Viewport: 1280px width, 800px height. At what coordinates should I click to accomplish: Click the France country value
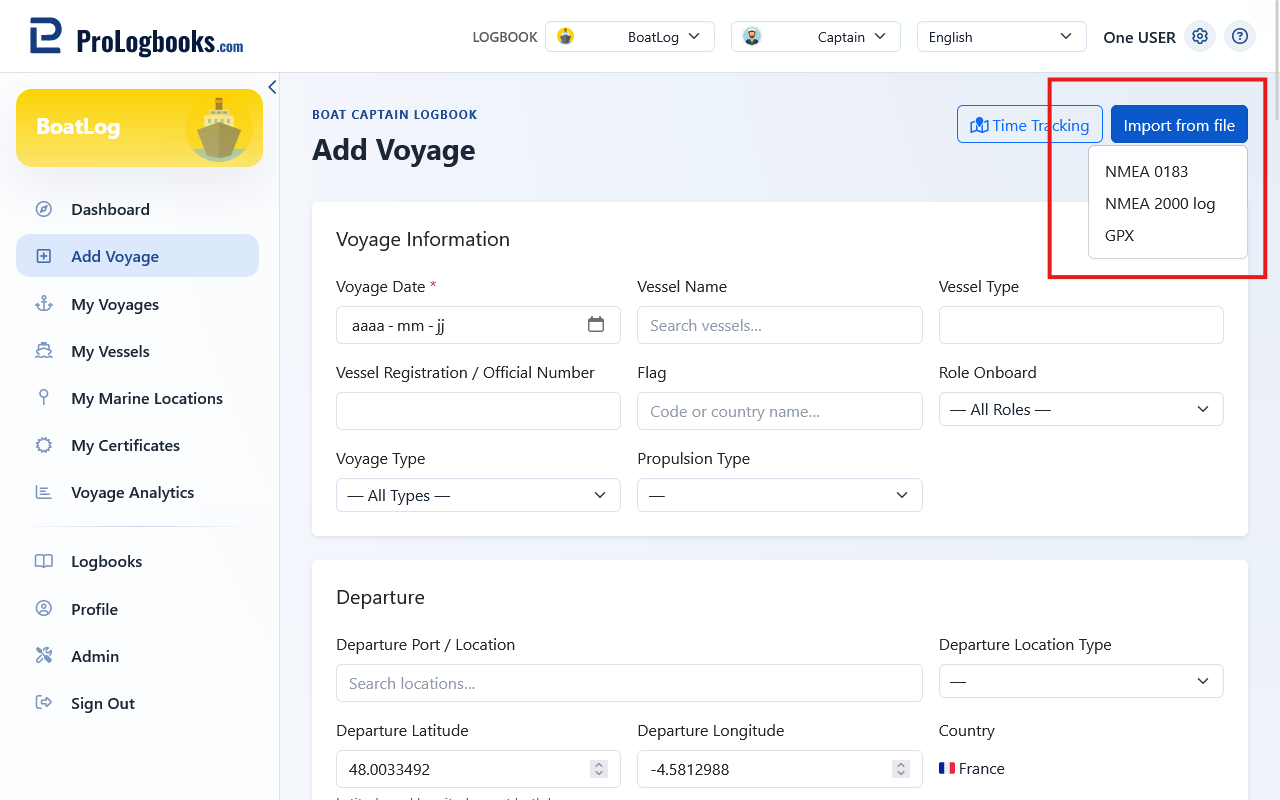[972, 768]
